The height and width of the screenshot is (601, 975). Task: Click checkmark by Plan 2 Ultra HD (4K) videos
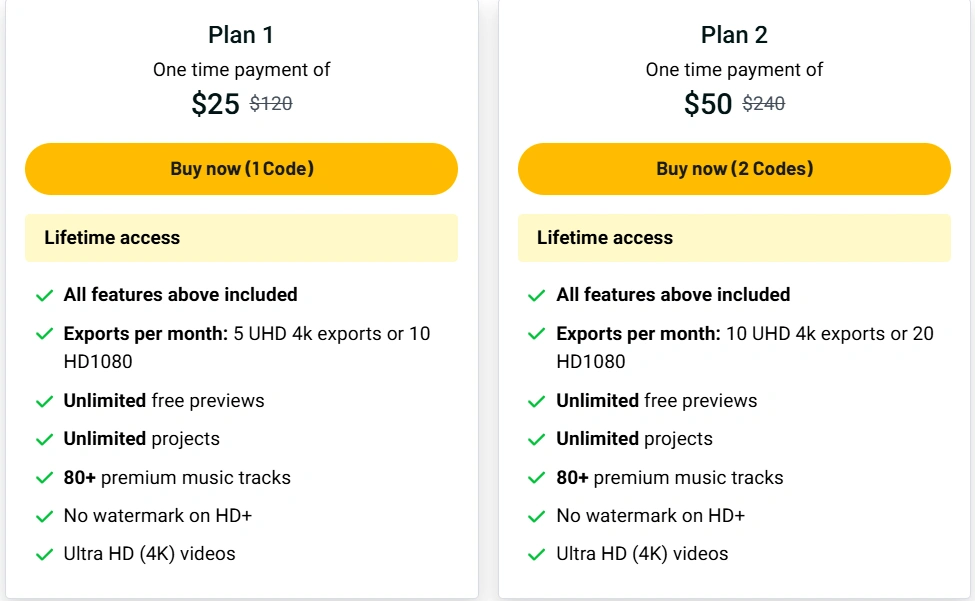point(537,554)
